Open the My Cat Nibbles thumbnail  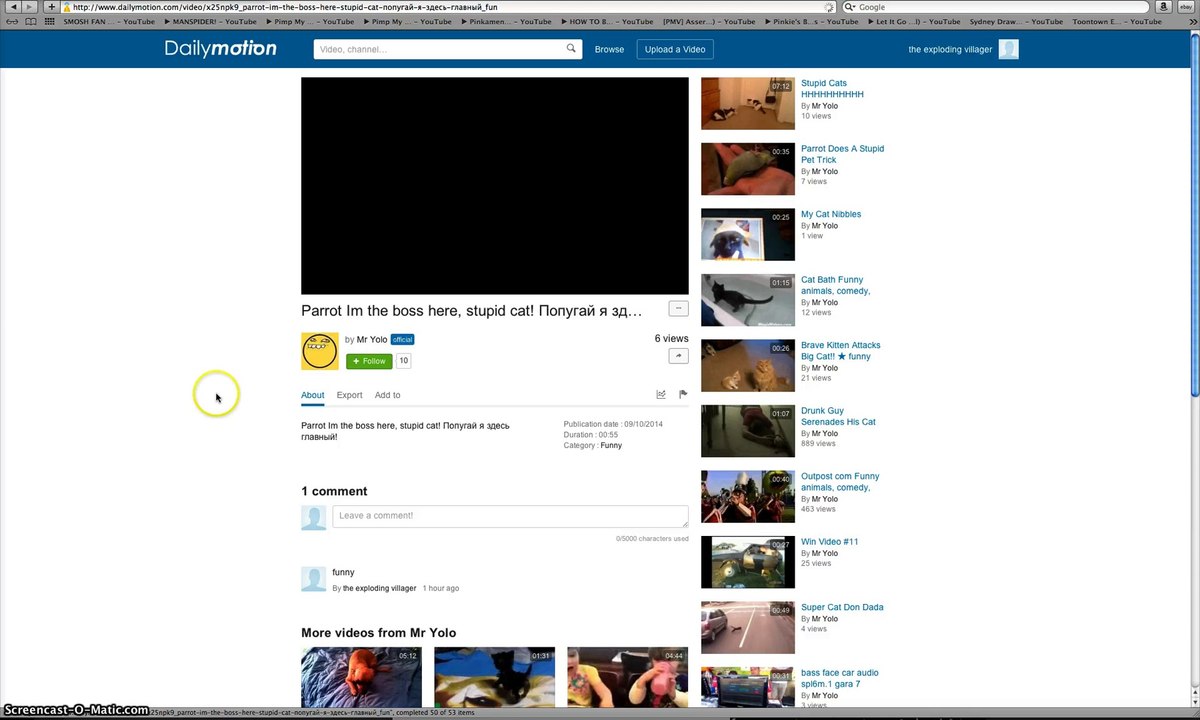(748, 234)
